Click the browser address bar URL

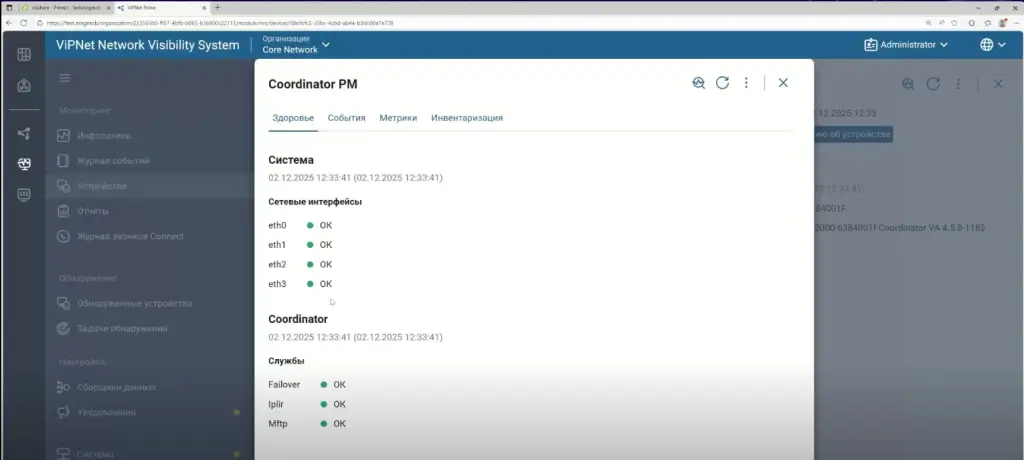click(220, 23)
